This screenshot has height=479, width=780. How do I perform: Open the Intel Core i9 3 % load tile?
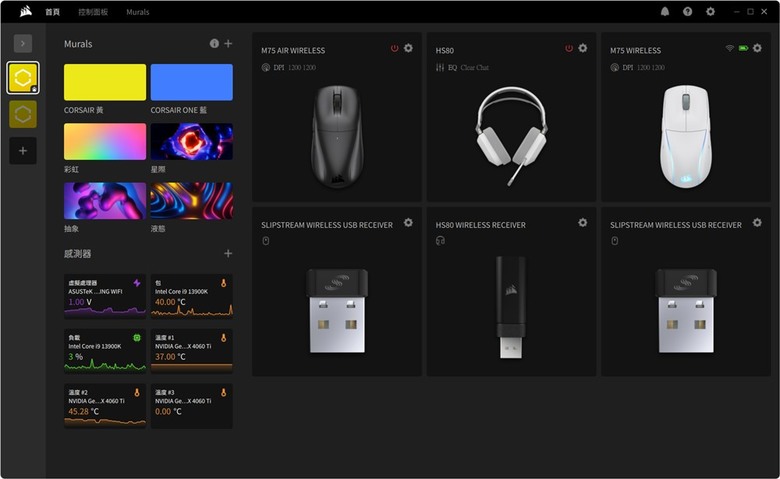(x=105, y=351)
